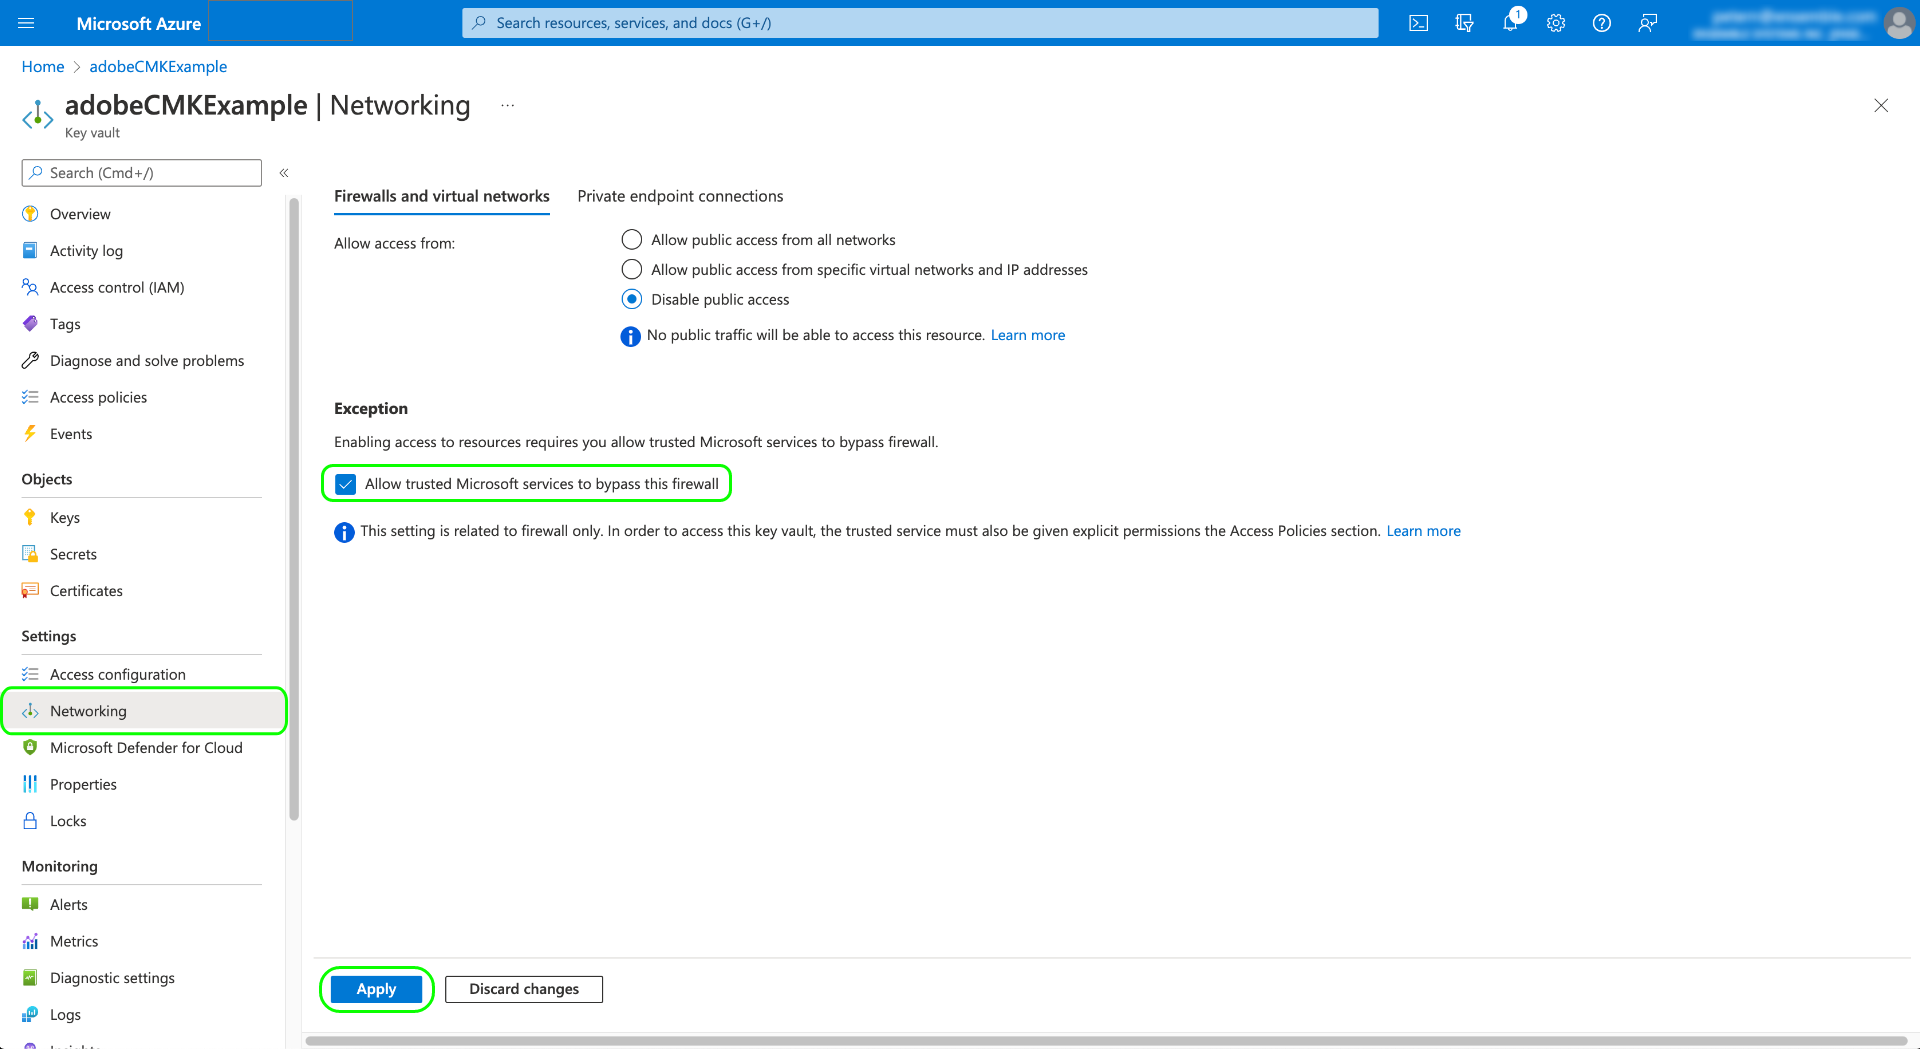This screenshot has width=1920, height=1050.
Task: Collapse the left navigation menu
Action: [284, 173]
